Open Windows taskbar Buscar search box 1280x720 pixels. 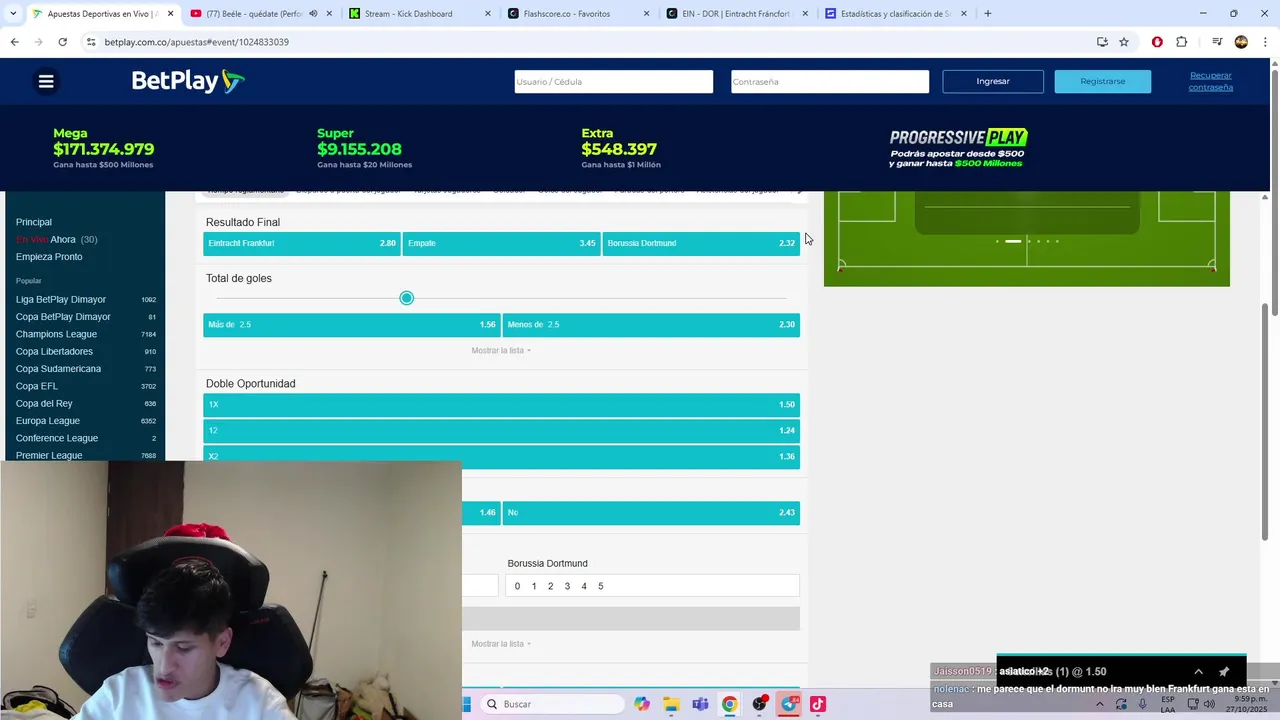click(x=551, y=704)
